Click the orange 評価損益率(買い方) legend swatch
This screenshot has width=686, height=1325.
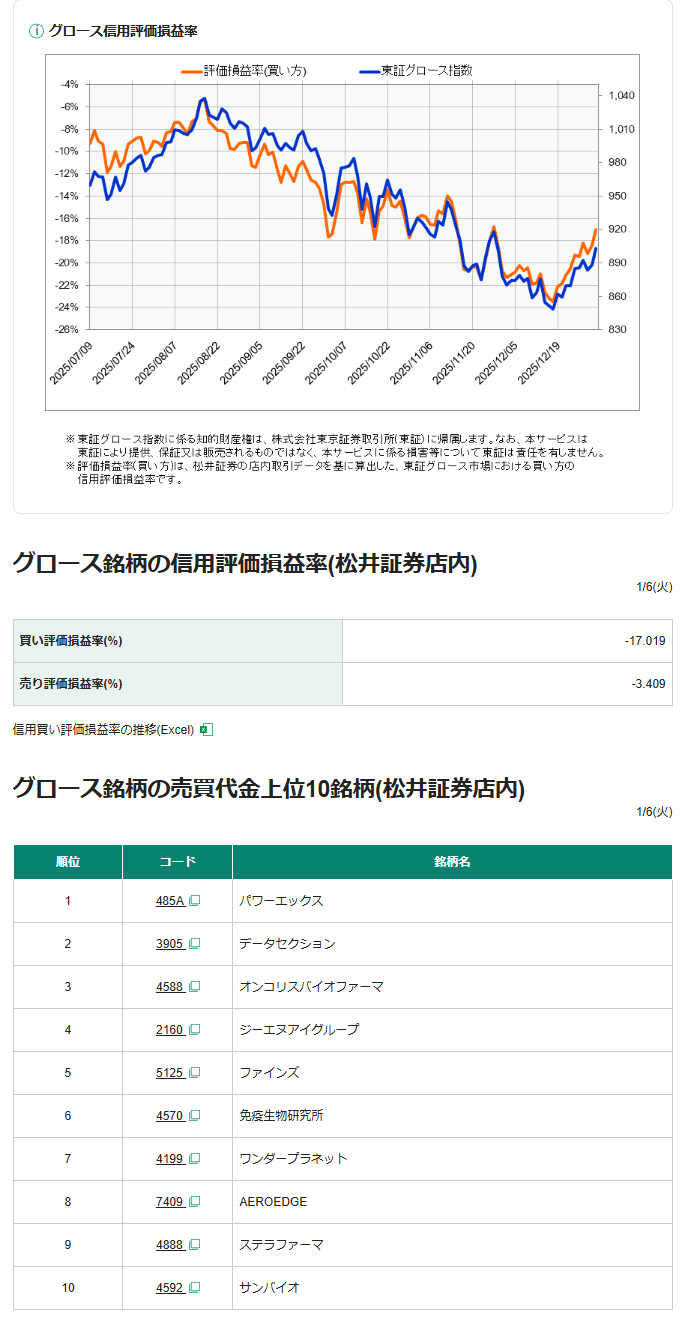pyautogui.click(x=190, y=71)
